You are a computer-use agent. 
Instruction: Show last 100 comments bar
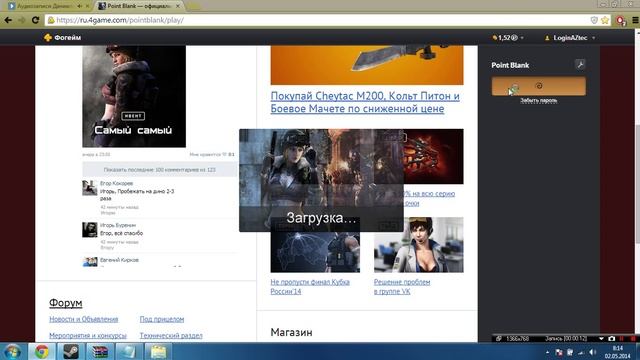click(x=160, y=169)
